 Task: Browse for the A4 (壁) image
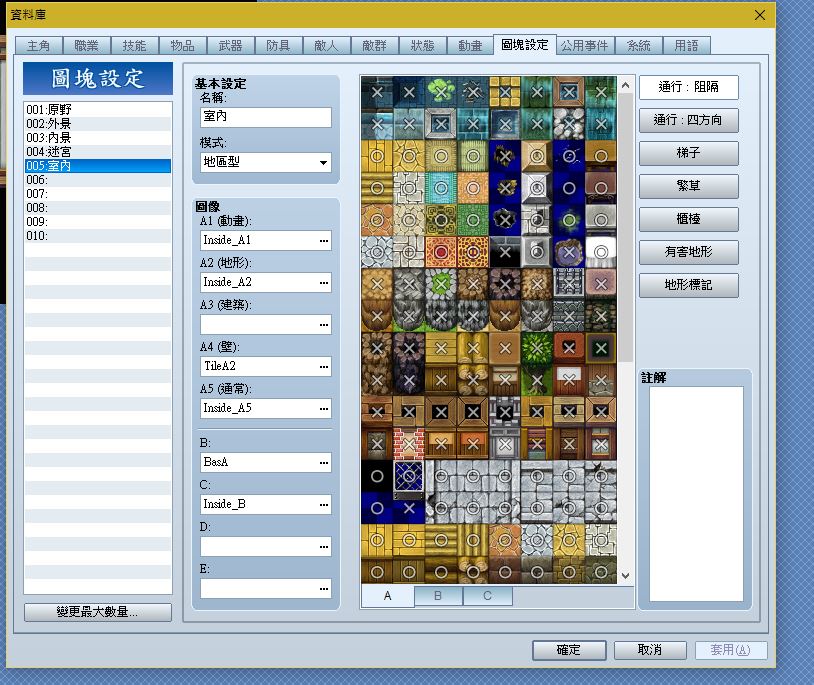point(324,366)
